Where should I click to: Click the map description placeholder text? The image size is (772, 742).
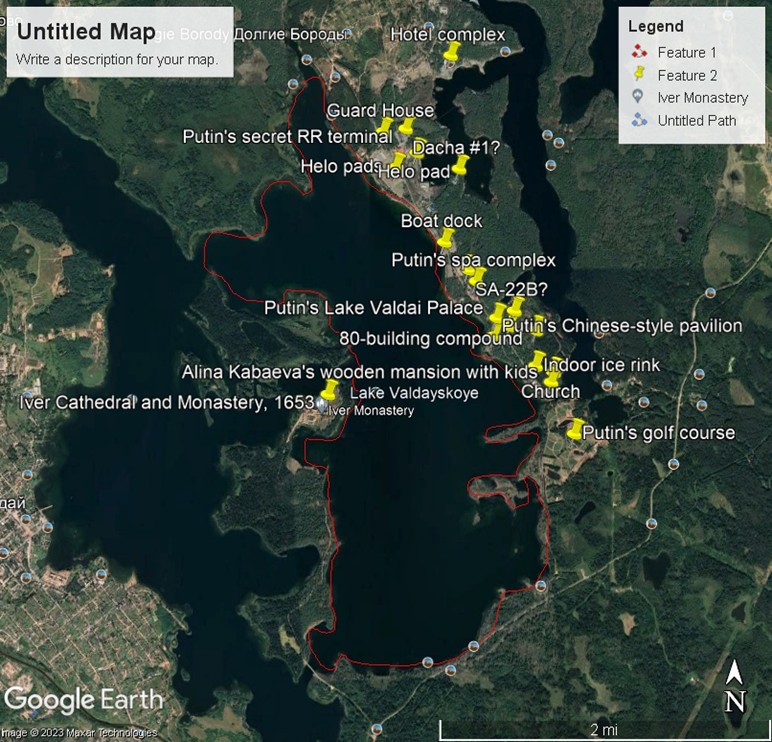coord(117,58)
